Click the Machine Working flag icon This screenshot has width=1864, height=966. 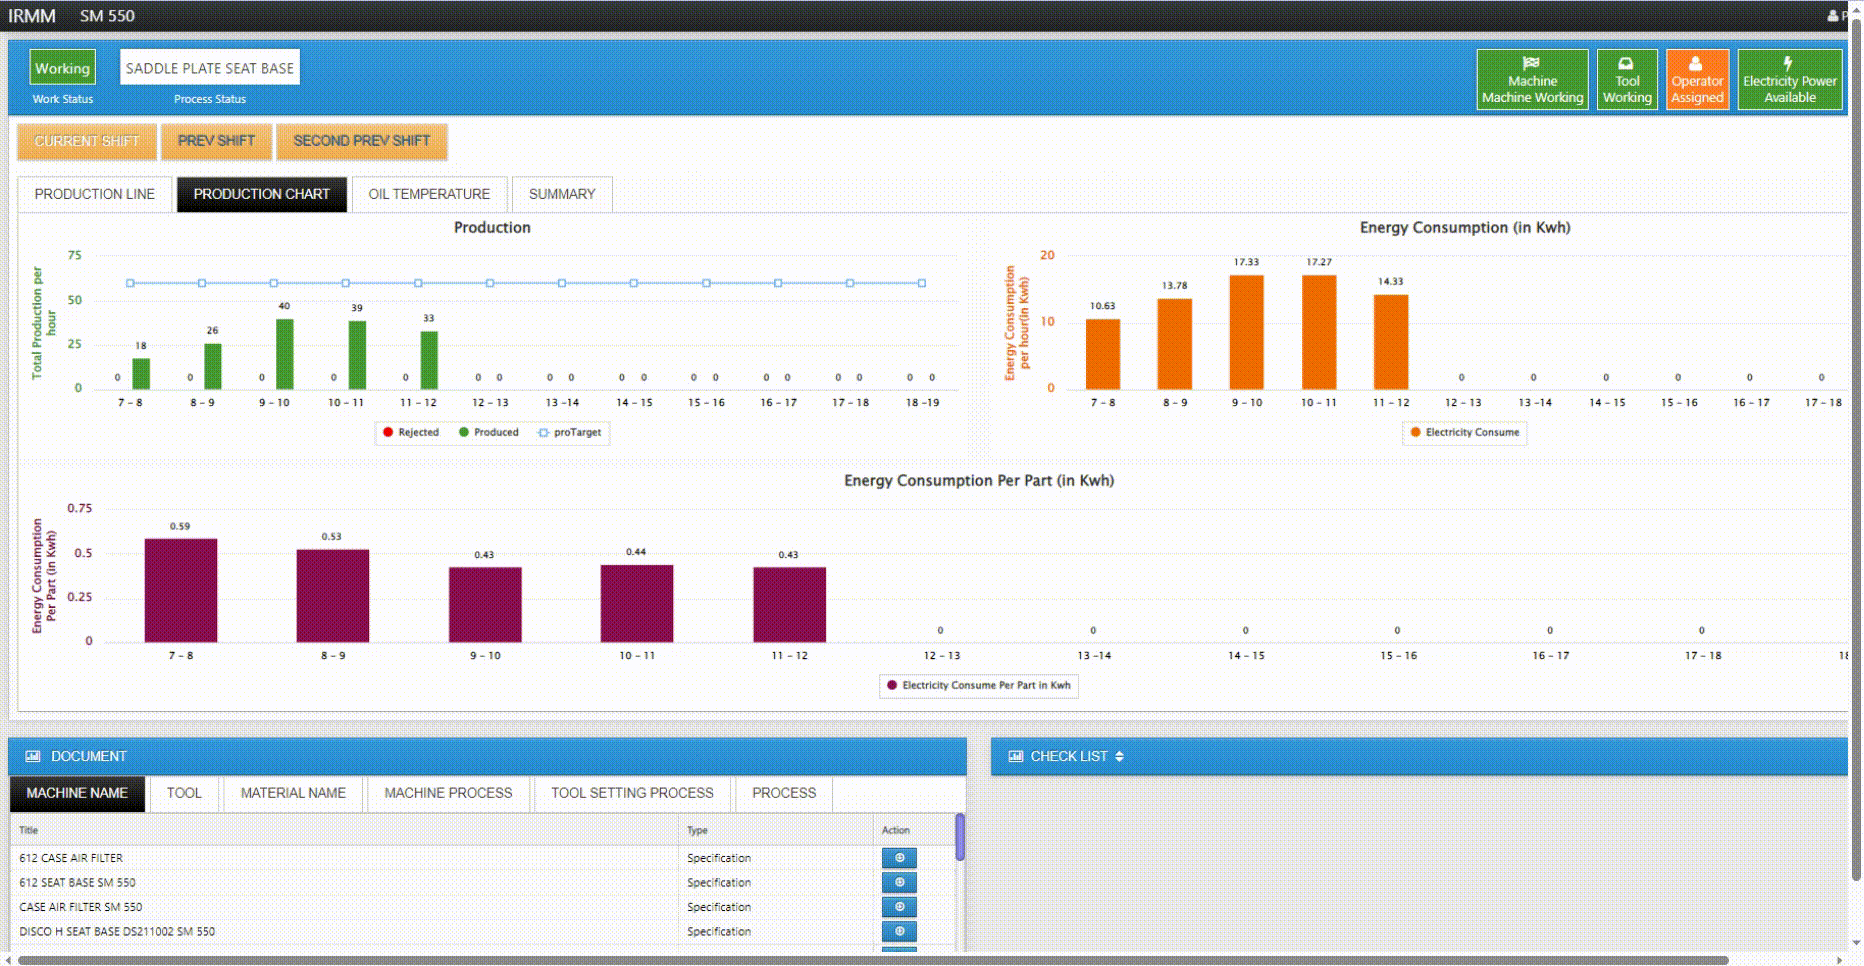click(x=1531, y=63)
